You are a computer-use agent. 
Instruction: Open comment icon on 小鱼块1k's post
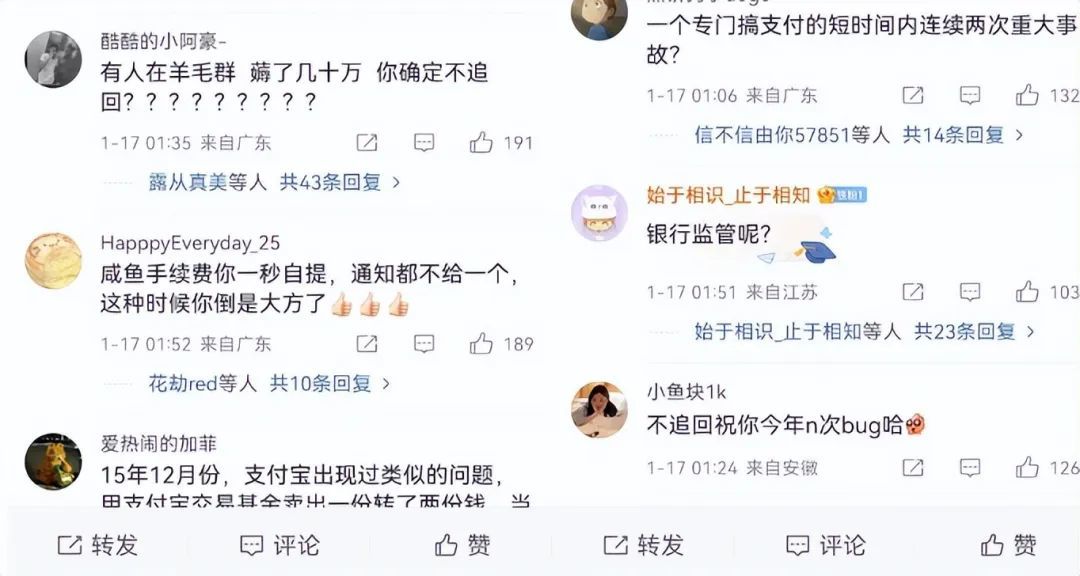click(x=970, y=468)
